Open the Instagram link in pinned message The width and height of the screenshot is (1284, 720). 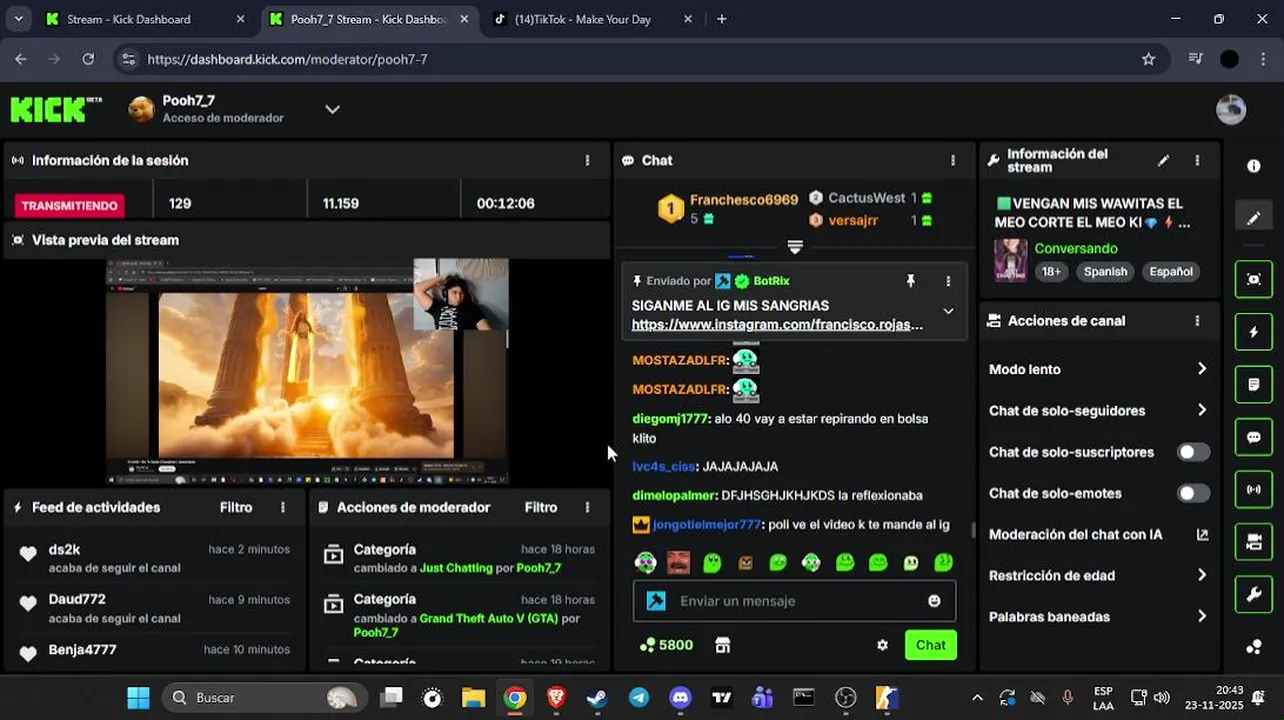point(777,325)
